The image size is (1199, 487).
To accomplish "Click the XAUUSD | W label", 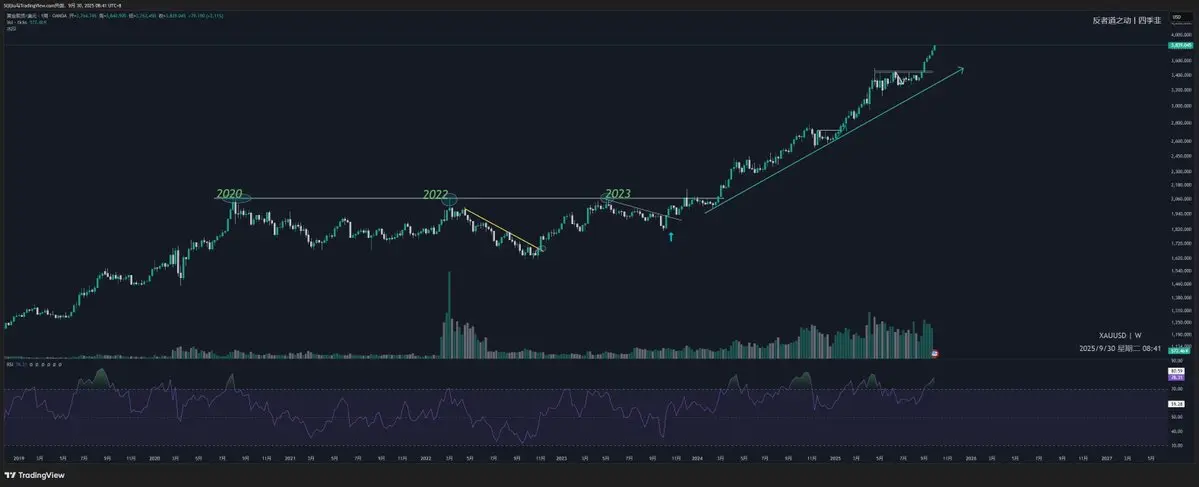I will point(1120,335).
